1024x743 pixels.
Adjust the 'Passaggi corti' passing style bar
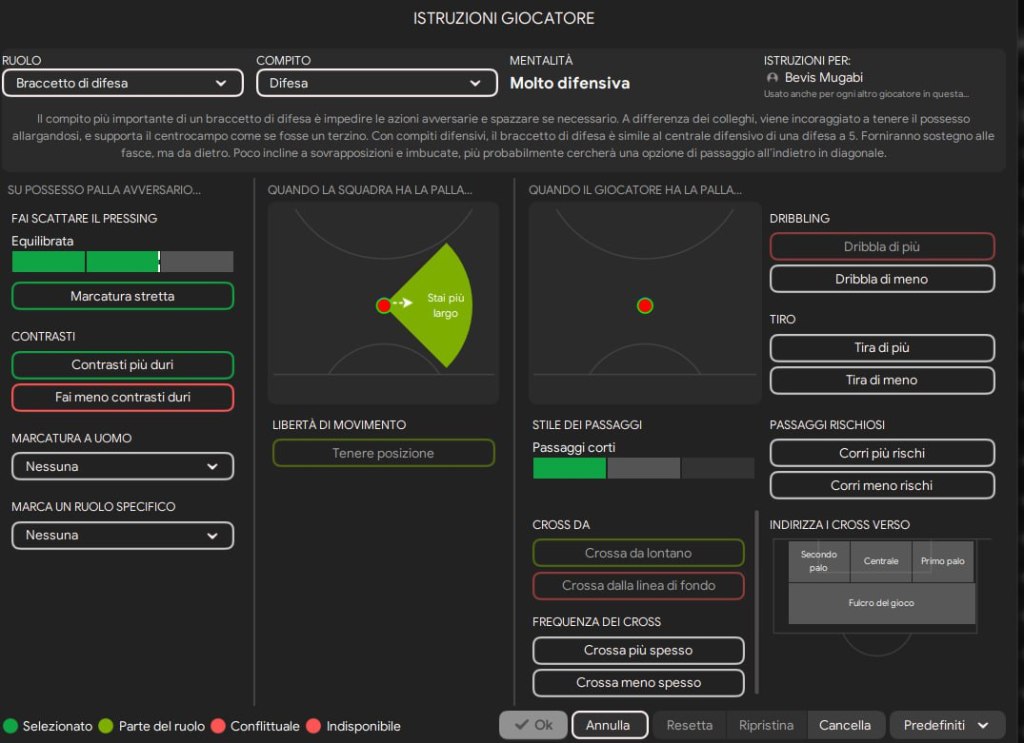[643, 468]
